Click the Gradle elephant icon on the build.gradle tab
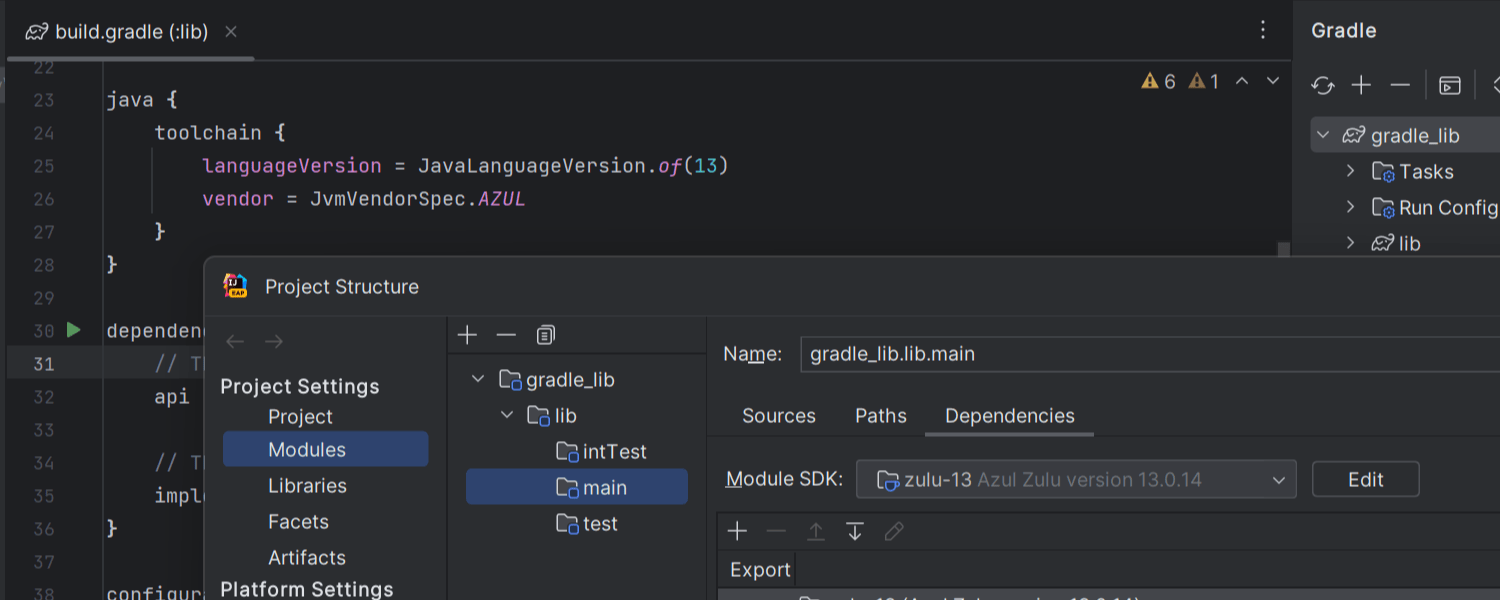Viewport: 1500px width, 600px height. click(x=37, y=31)
